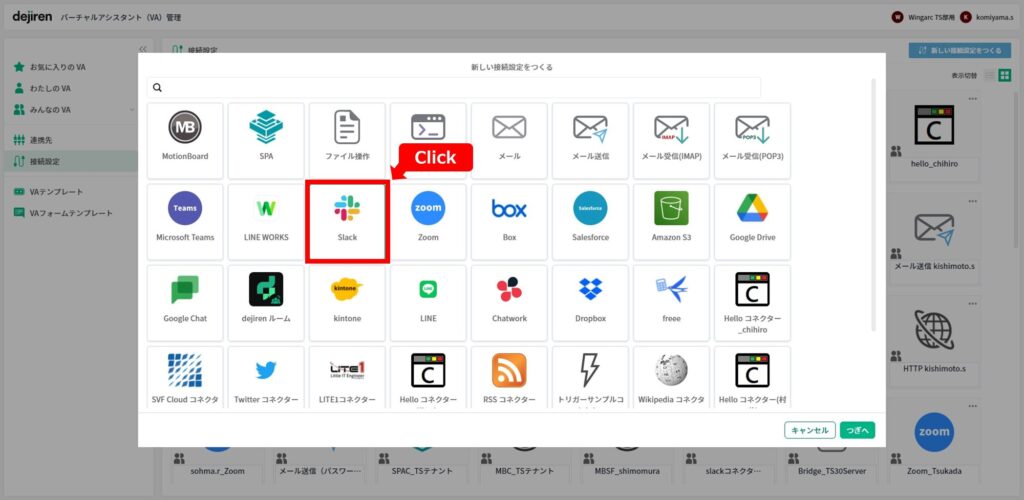Select the LITE1コネクター tile
The image size is (1024, 500).
pos(347,377)
